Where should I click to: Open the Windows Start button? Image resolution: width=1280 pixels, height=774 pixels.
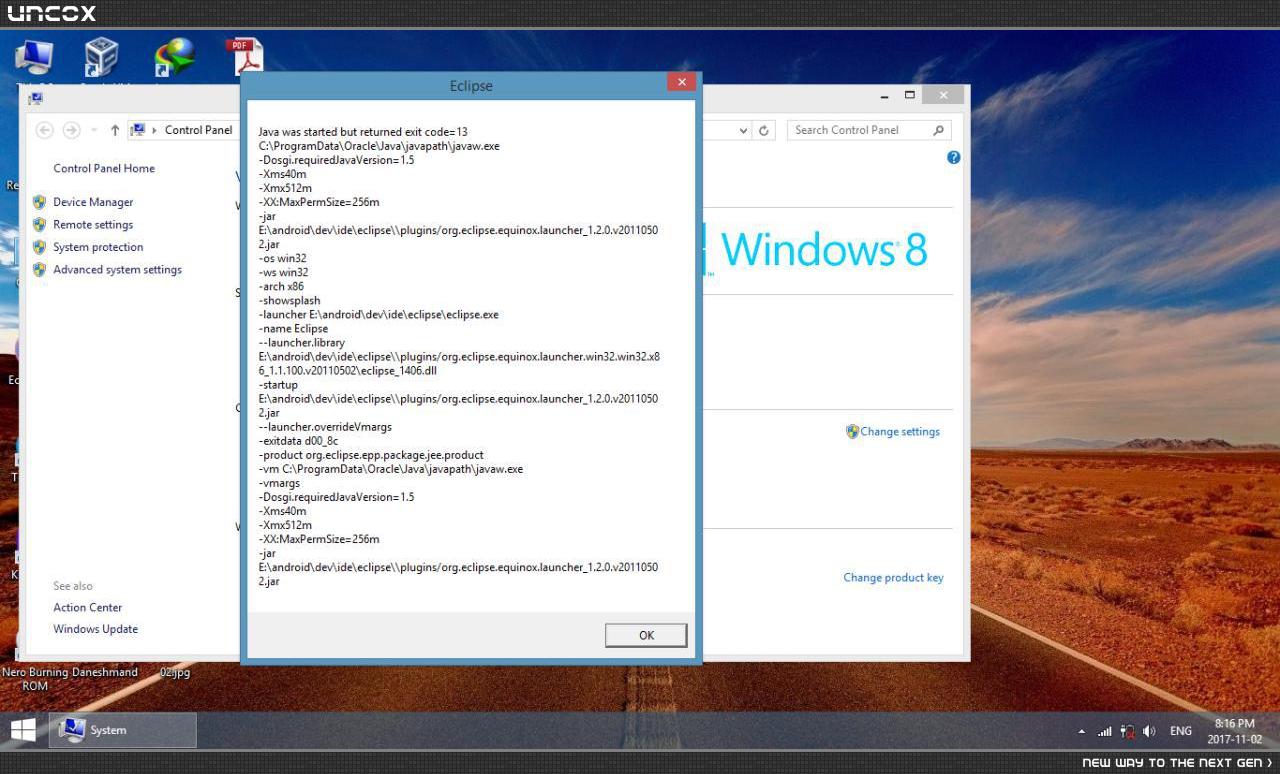[x=23, y=730]
